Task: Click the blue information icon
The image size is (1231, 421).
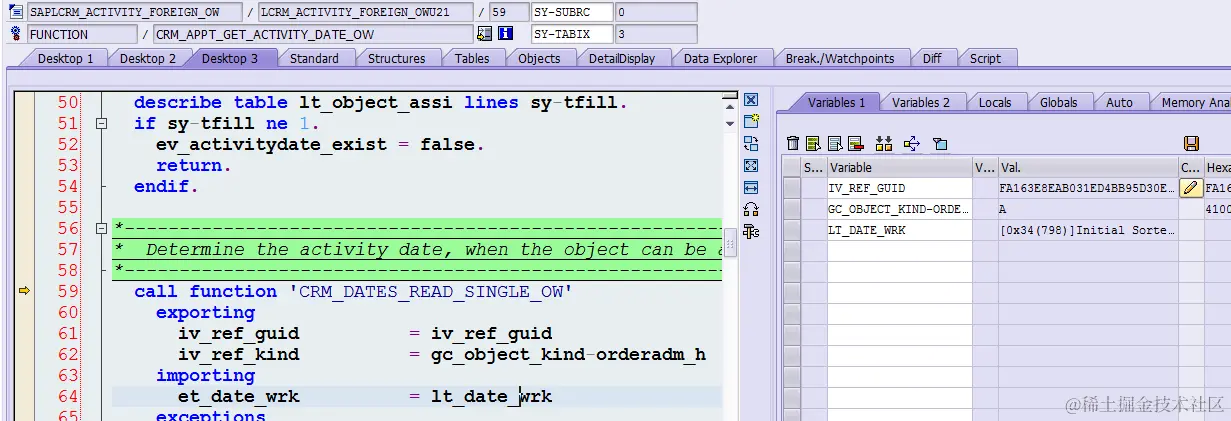Action: [505, 34]
